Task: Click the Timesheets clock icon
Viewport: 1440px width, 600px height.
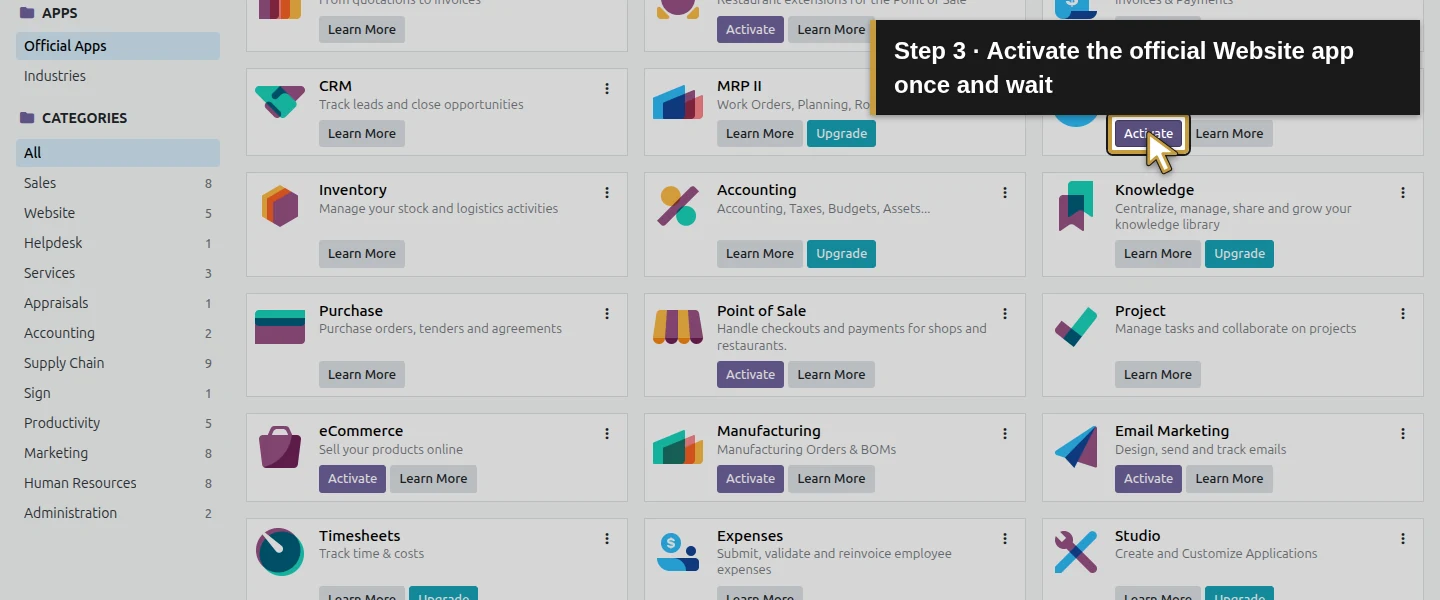Action: 280,552
